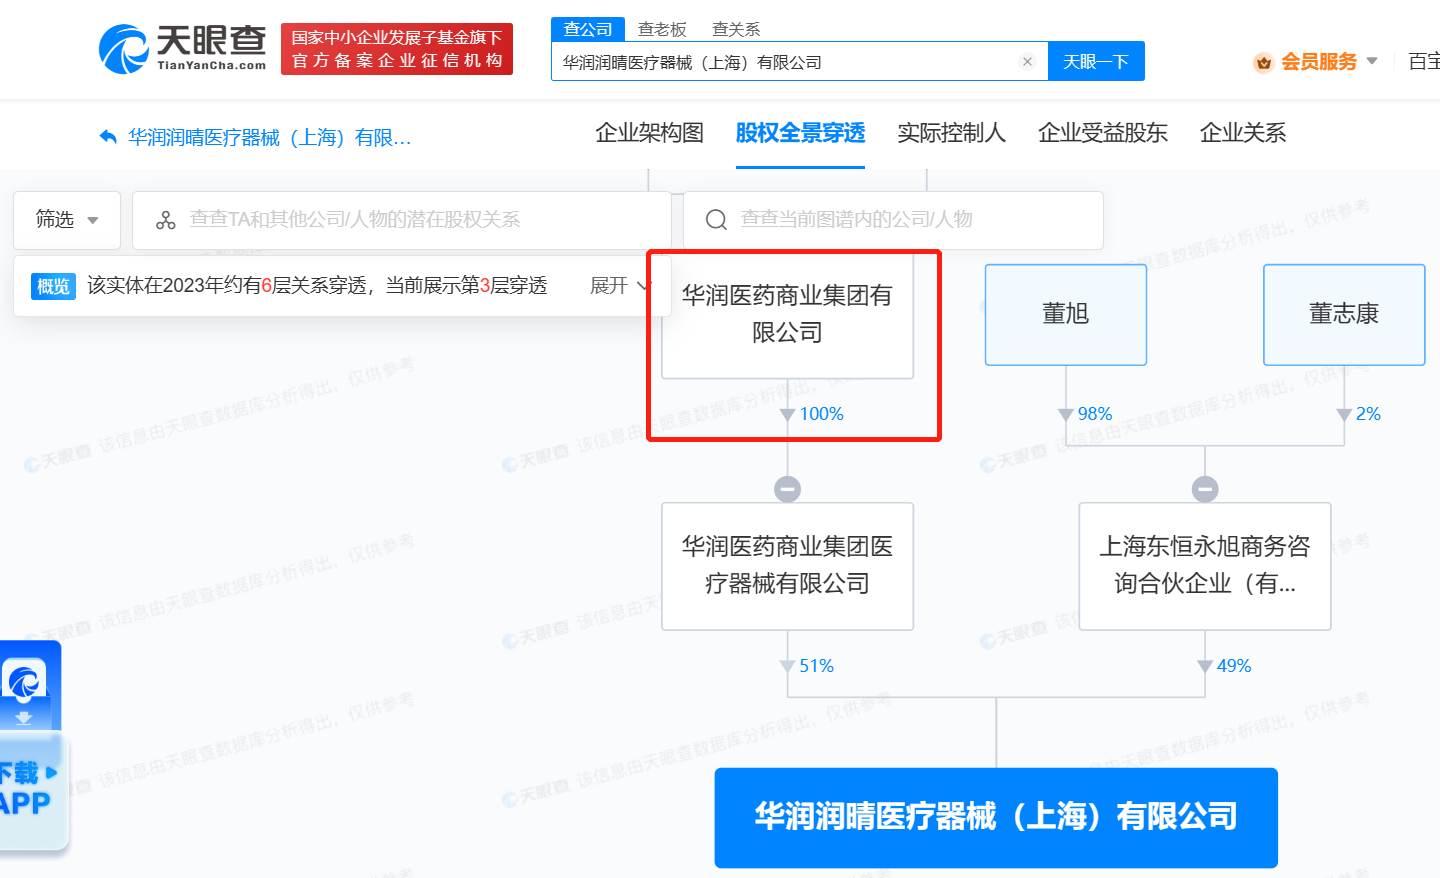This screenshot has height=878, width=1440.
Task: Open the 企业关系 tab
Action: click(1243, 133)
